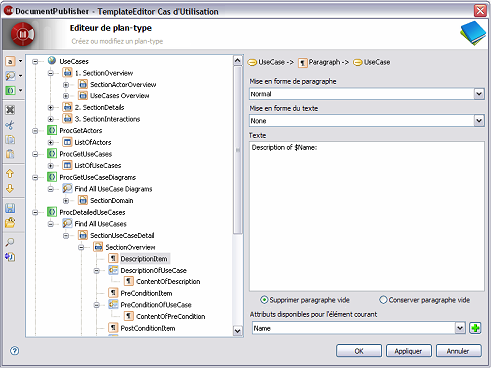Select the ContentOfDescription tree item

168,282
